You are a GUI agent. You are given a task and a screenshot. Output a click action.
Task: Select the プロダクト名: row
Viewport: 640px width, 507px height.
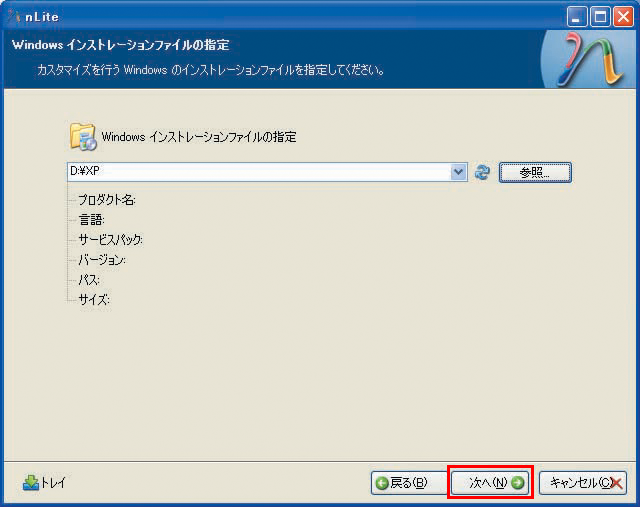pos(107,200)
